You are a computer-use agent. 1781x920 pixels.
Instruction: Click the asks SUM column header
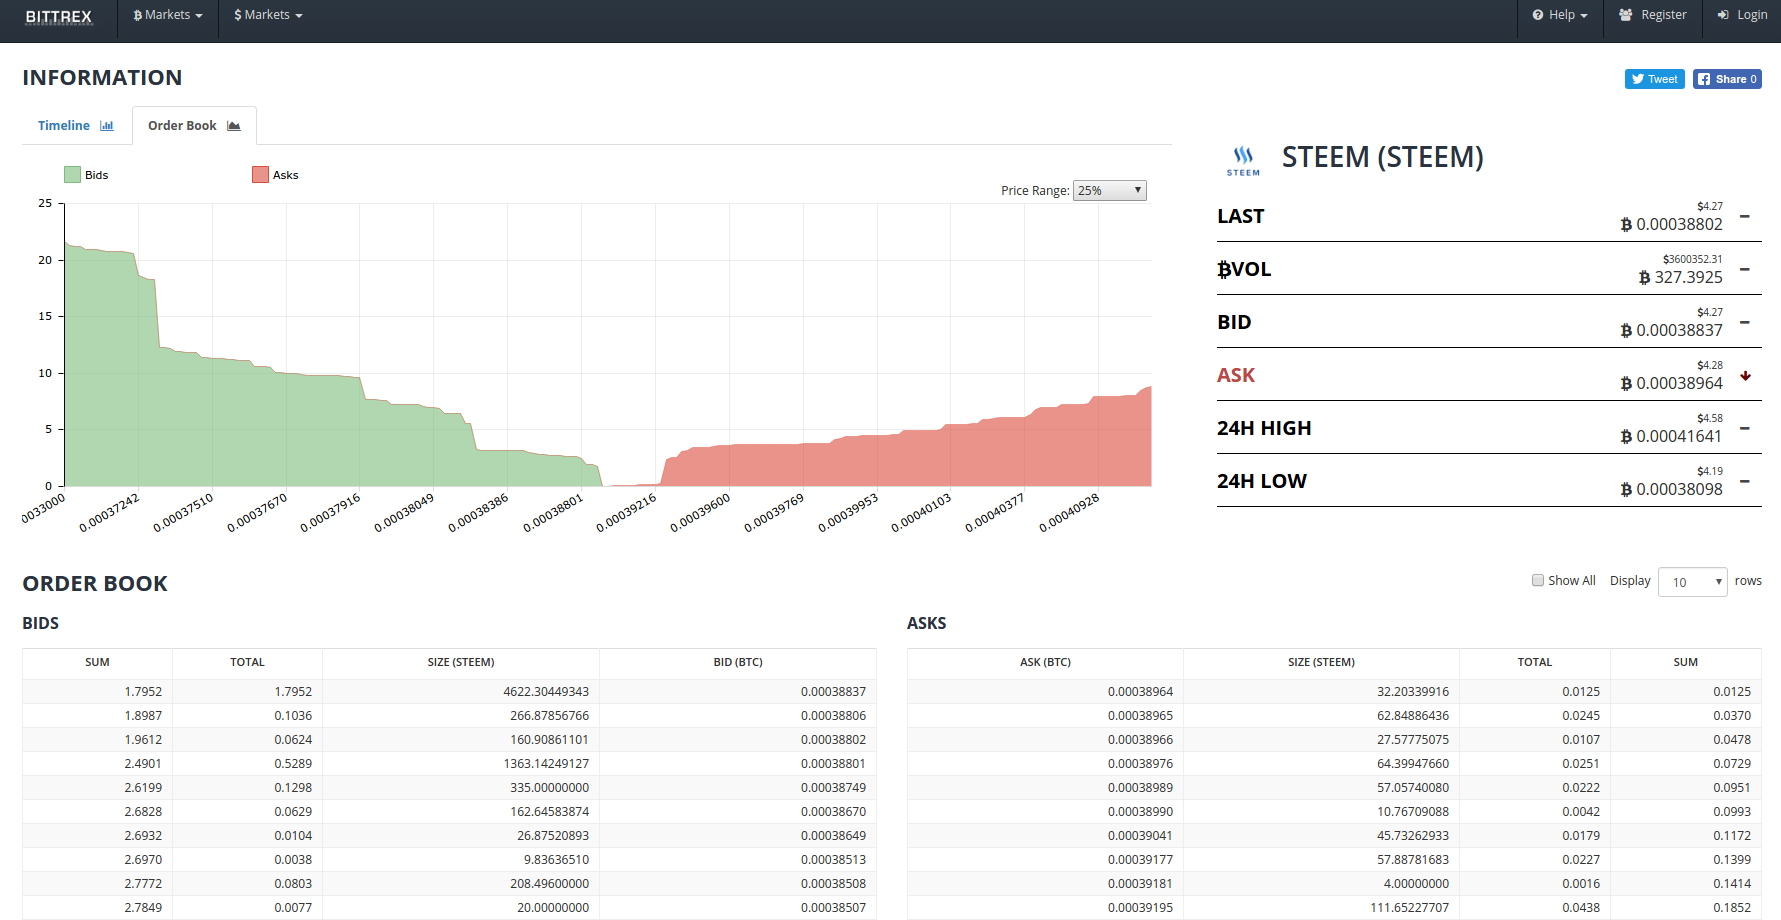click(1686, 662)
